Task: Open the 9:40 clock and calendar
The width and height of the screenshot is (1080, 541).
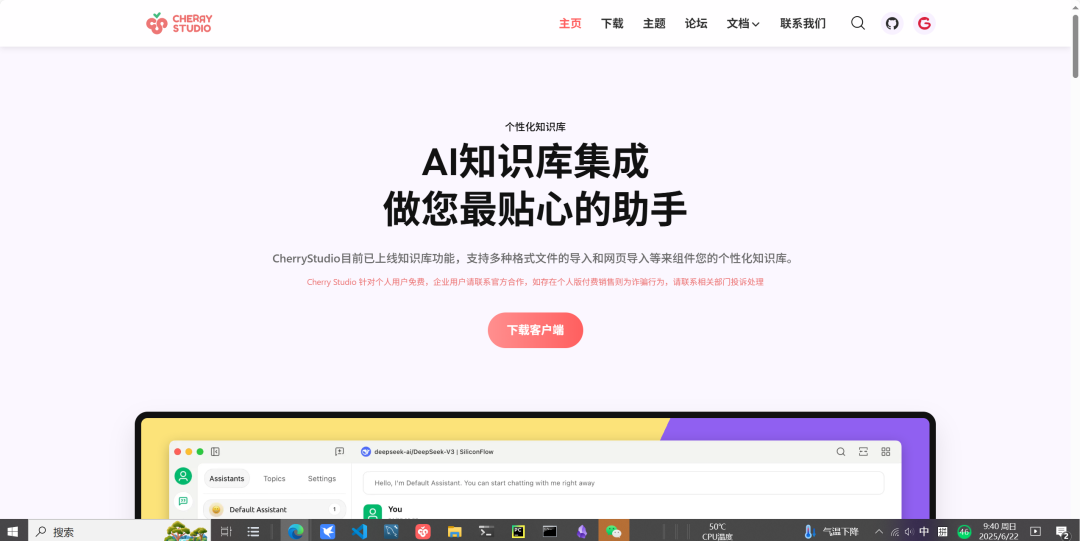Action: (x=999, y=531)
